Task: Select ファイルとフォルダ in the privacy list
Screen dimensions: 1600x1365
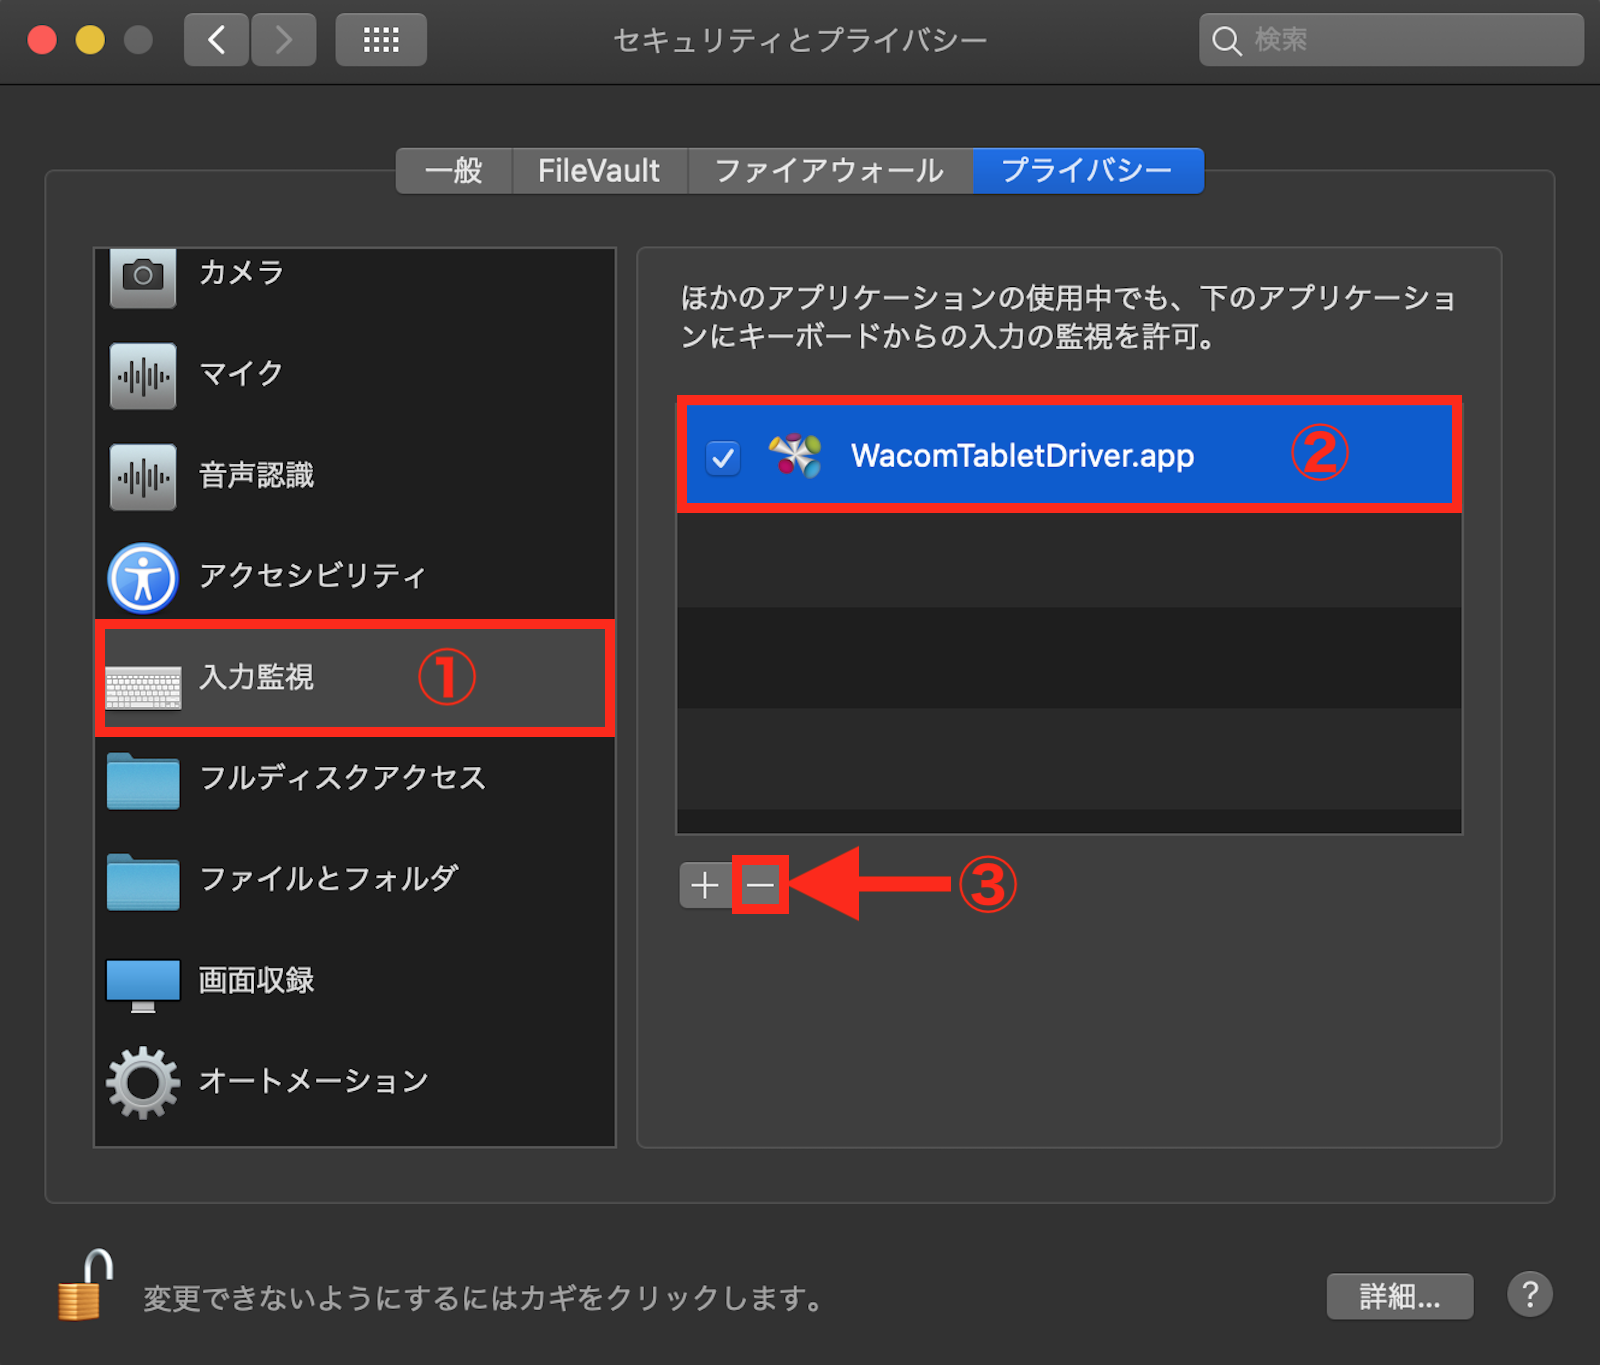Action: tap(355, 880)
